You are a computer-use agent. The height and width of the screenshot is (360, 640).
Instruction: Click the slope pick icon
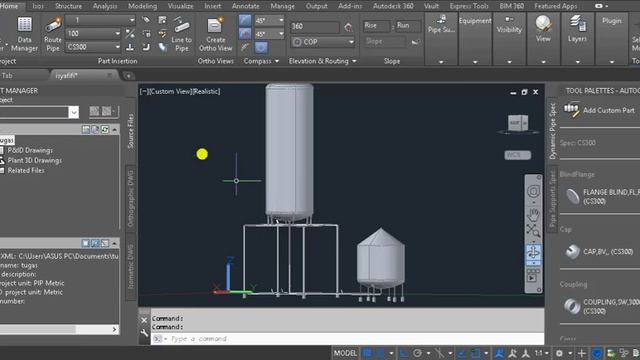click(416, 42)
